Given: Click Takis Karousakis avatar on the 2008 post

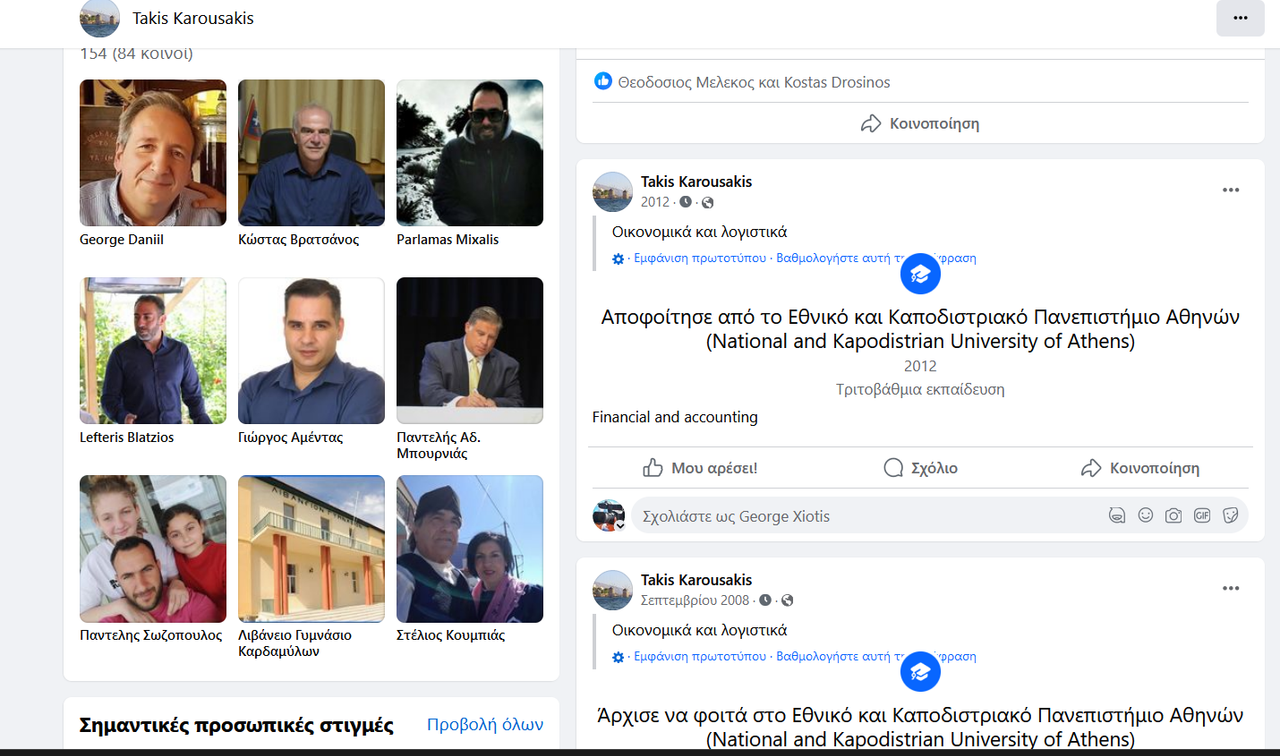Looking at the screenshot, I should [x=613, y=590].
